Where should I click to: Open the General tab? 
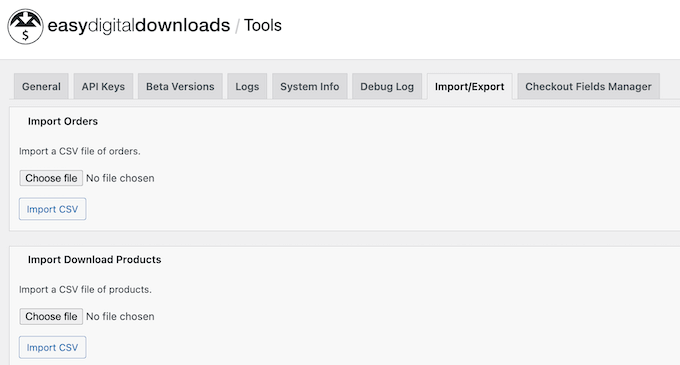coord(41,86)
